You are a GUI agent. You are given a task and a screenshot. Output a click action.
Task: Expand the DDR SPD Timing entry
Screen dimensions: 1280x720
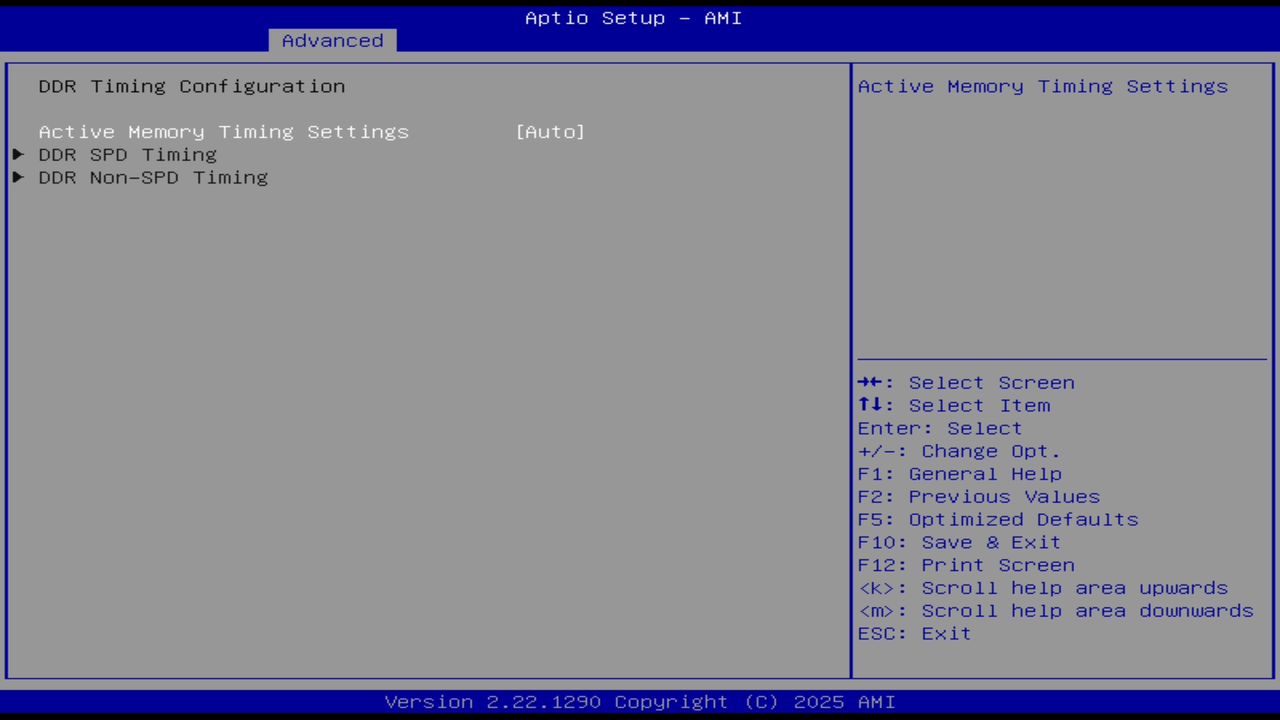(128, 154)
